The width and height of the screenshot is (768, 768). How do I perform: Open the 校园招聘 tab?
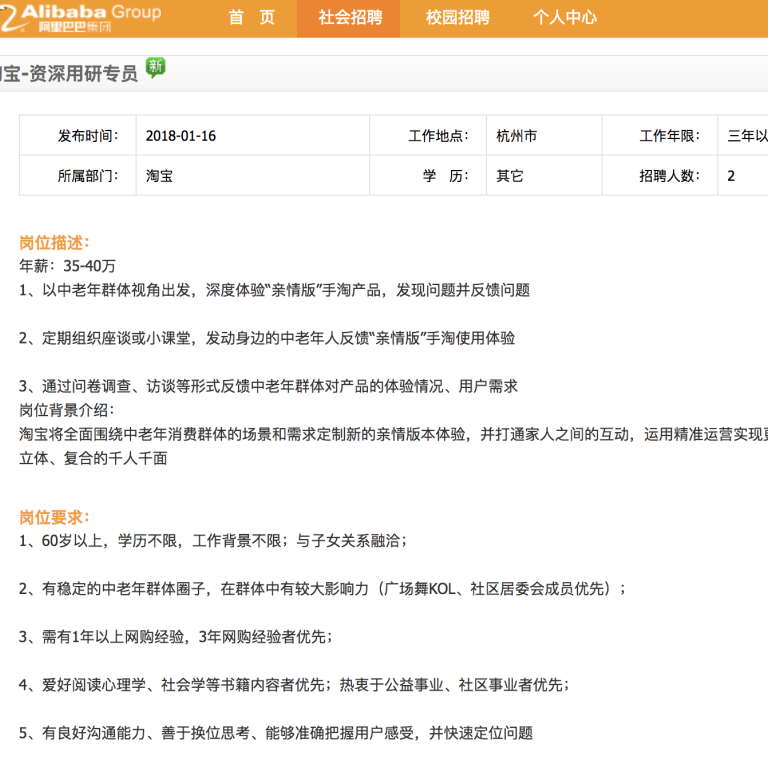[x=458, y=18]
